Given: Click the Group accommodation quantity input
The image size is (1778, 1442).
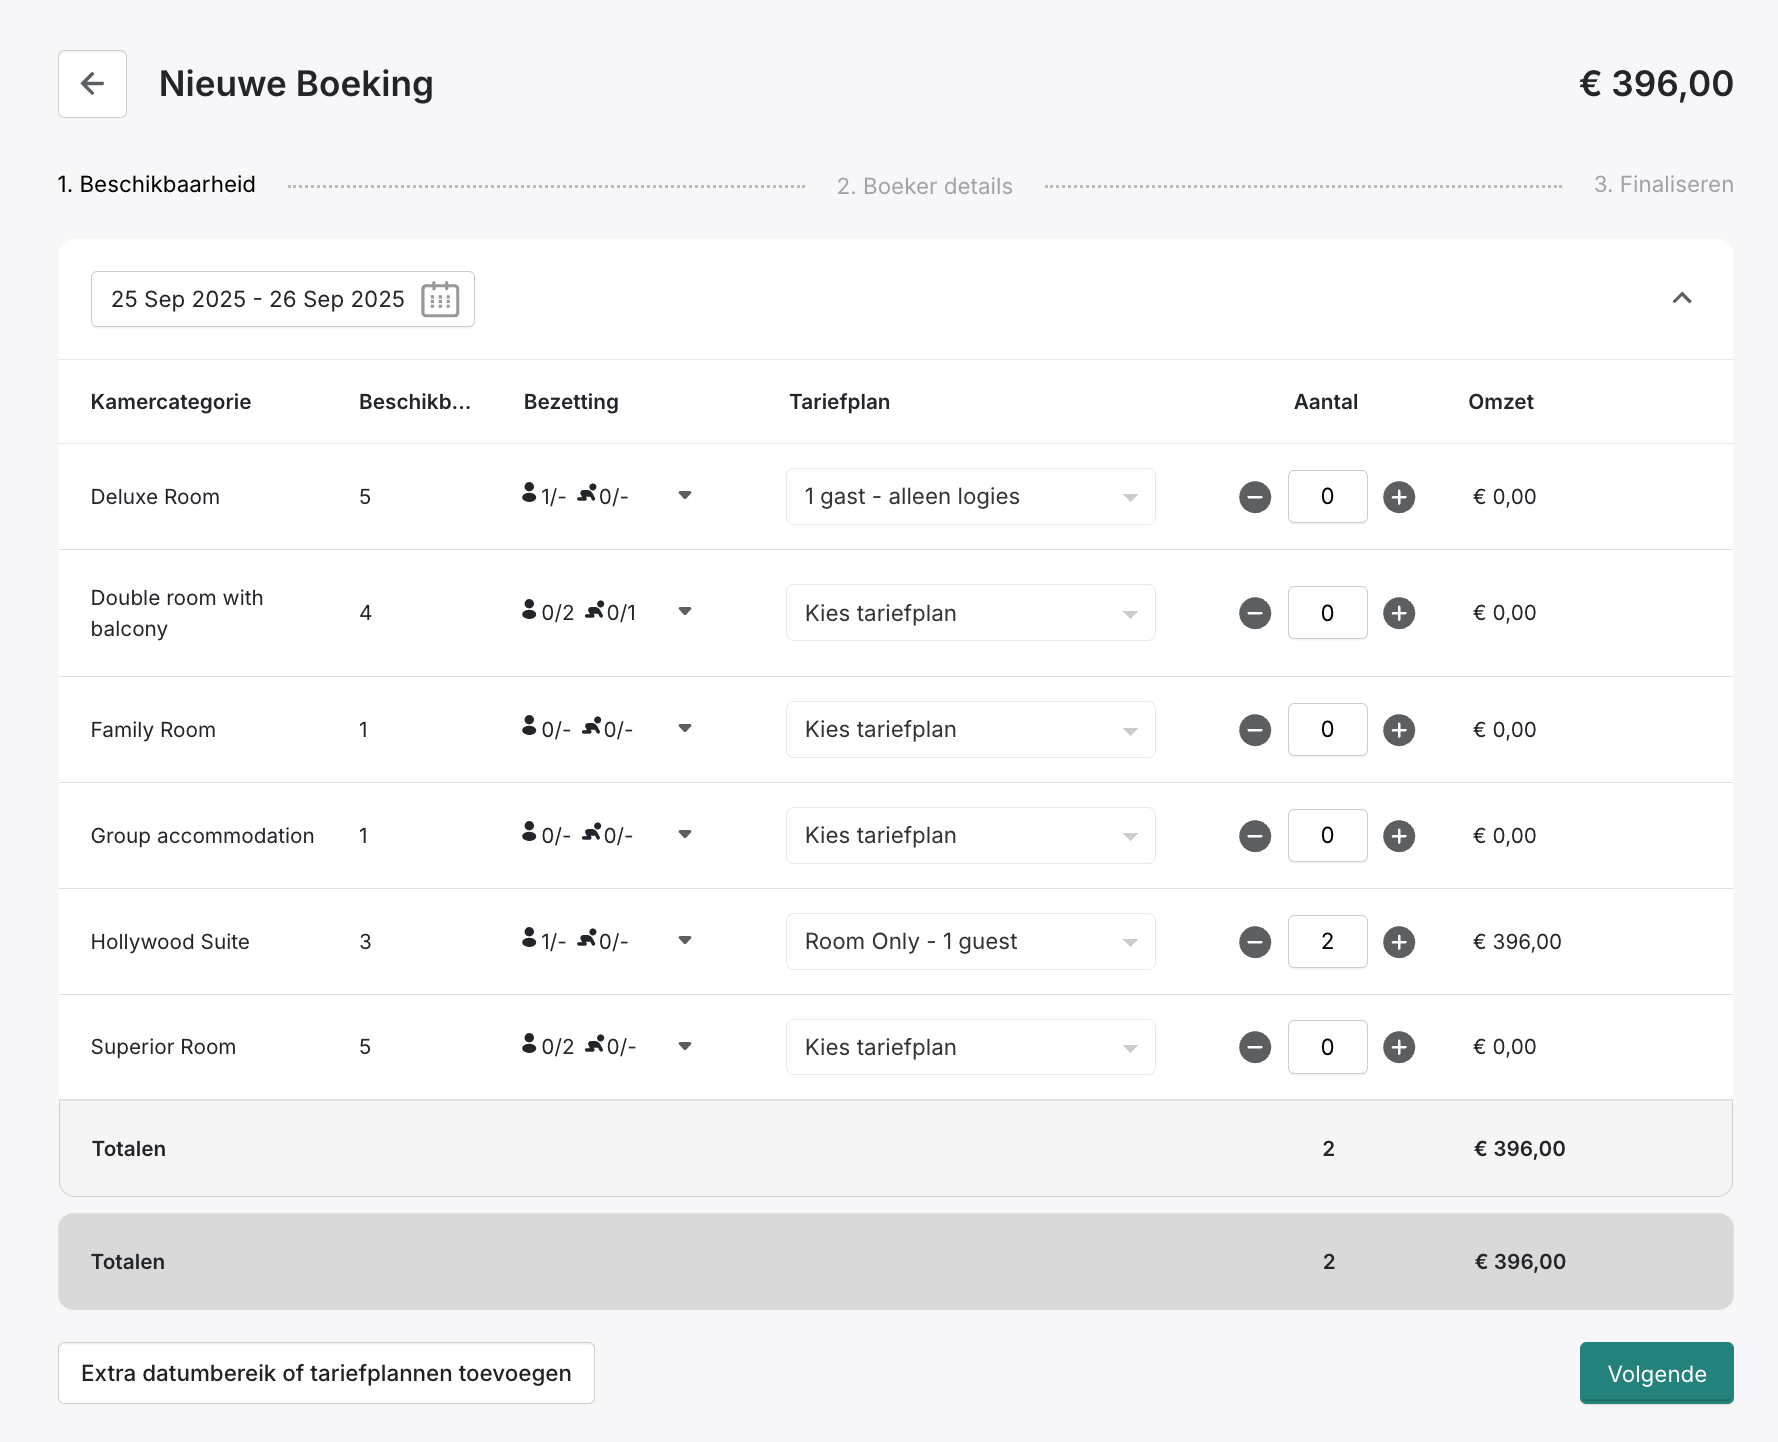Looking at the screenshot, I should coord(1328,836).
